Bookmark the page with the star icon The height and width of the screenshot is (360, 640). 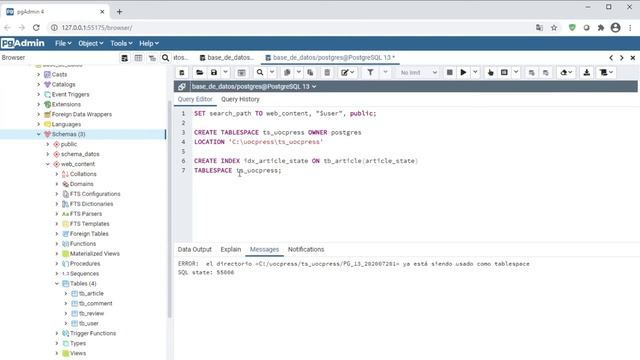(554, 28)
